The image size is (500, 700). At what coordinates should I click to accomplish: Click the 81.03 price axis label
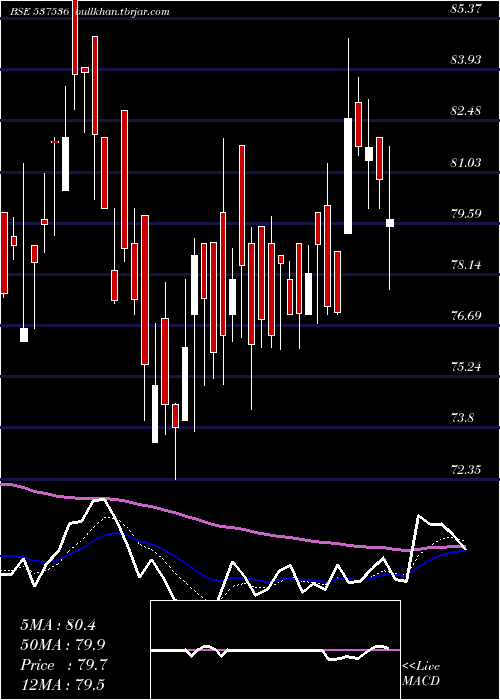pos(466,162)
